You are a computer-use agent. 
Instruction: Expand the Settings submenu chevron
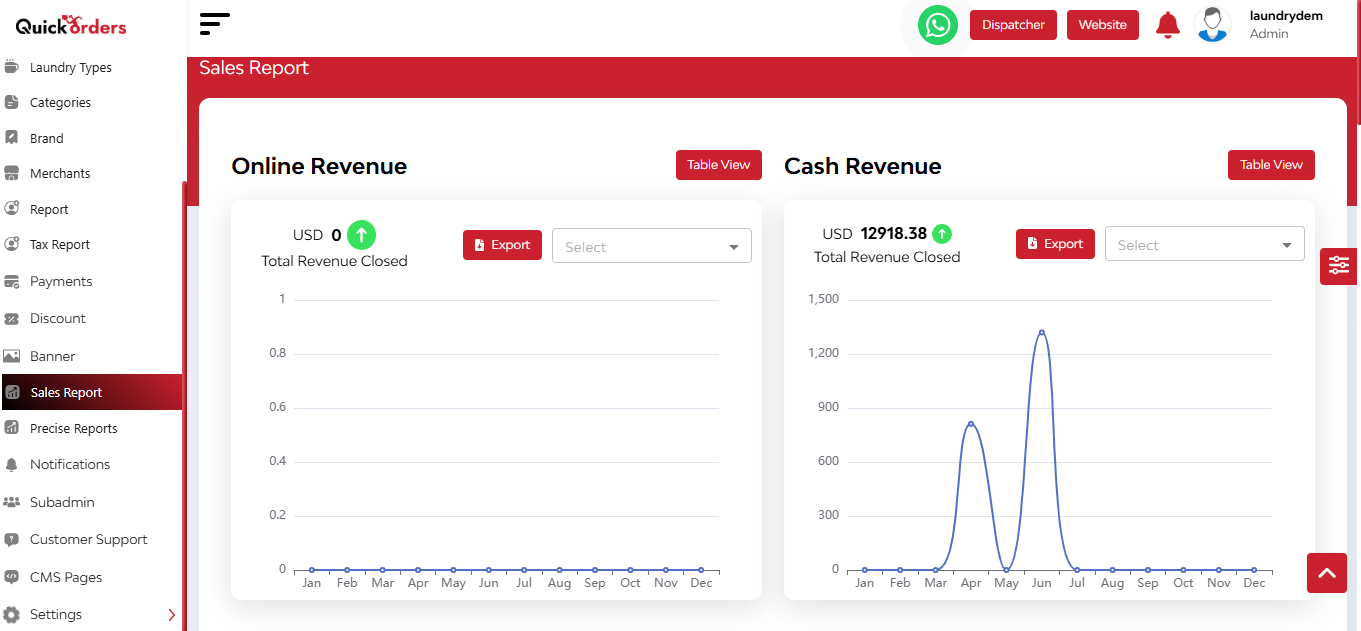172,615
